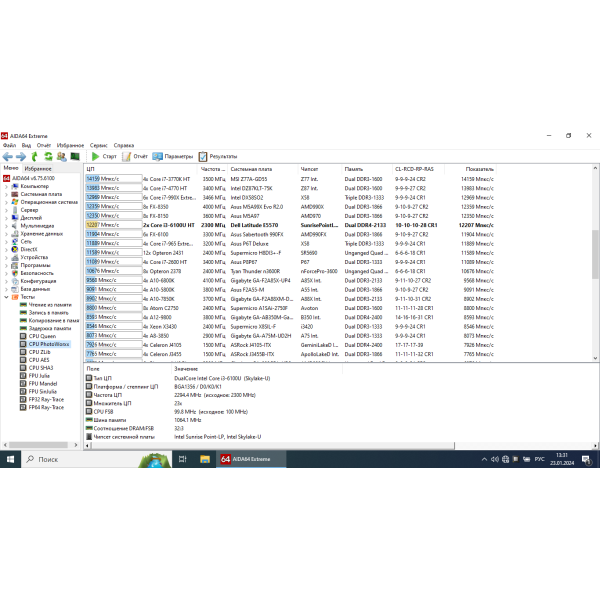
Task: Click the Хранение данных drive icon
Action: tap(15, 234)
